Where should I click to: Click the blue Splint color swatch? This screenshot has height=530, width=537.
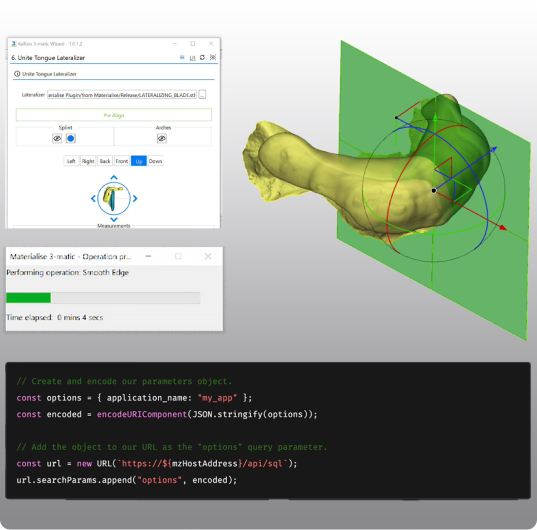[x=71, y=138]
